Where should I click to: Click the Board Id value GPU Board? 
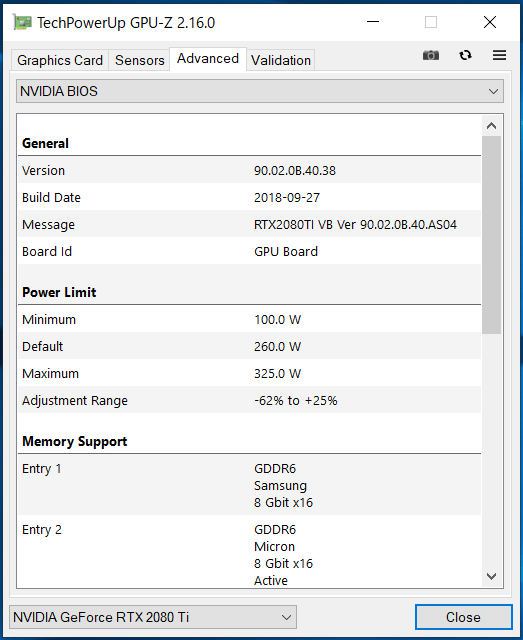pyautogui.click(x=286, y=251)
